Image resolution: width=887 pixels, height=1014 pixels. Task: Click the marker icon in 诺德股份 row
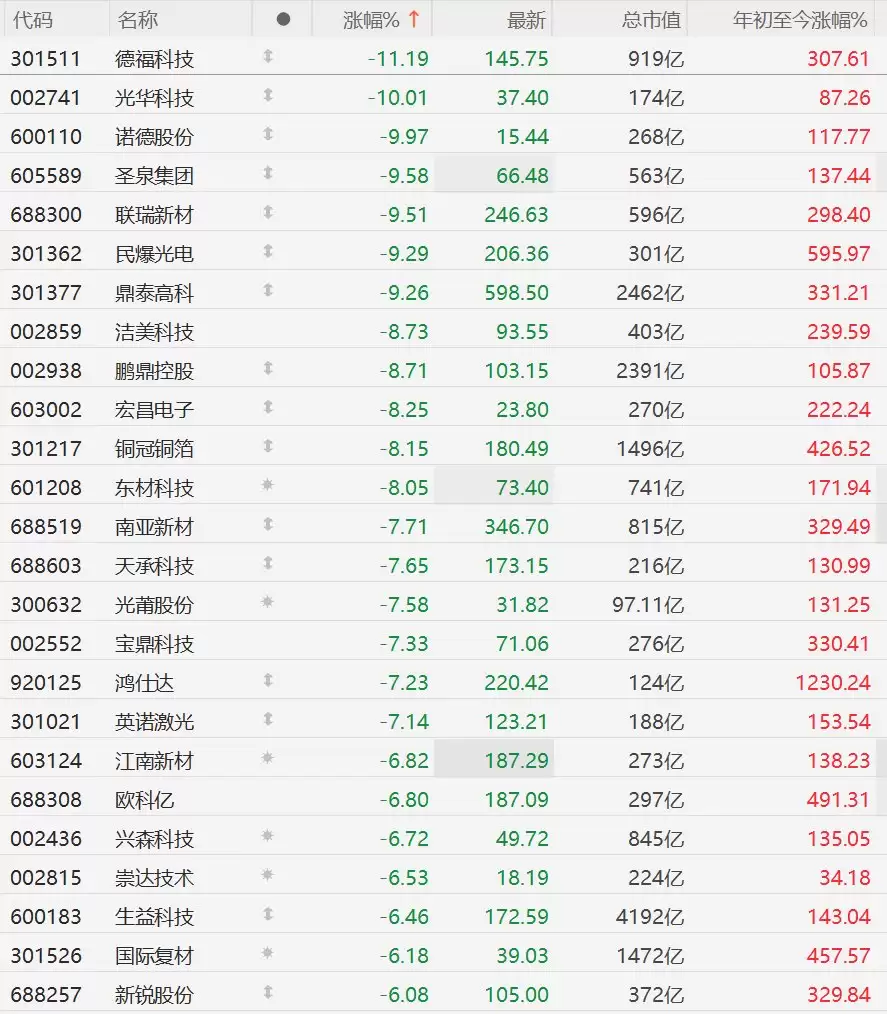tap(268, 135)
